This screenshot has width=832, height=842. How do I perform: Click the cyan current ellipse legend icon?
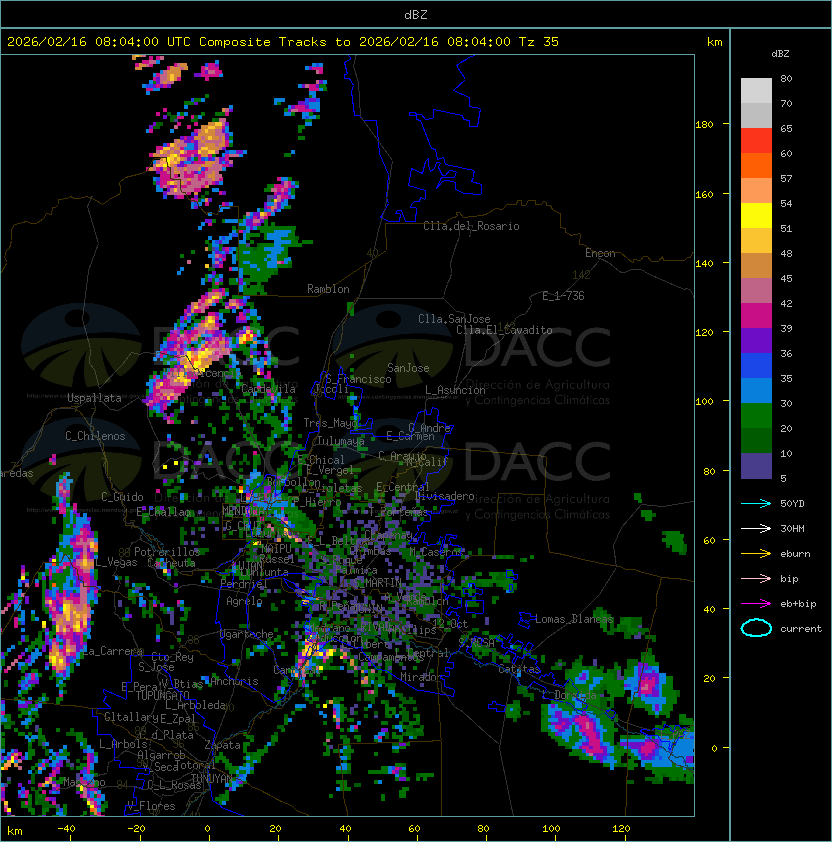(x=756, y=628)
